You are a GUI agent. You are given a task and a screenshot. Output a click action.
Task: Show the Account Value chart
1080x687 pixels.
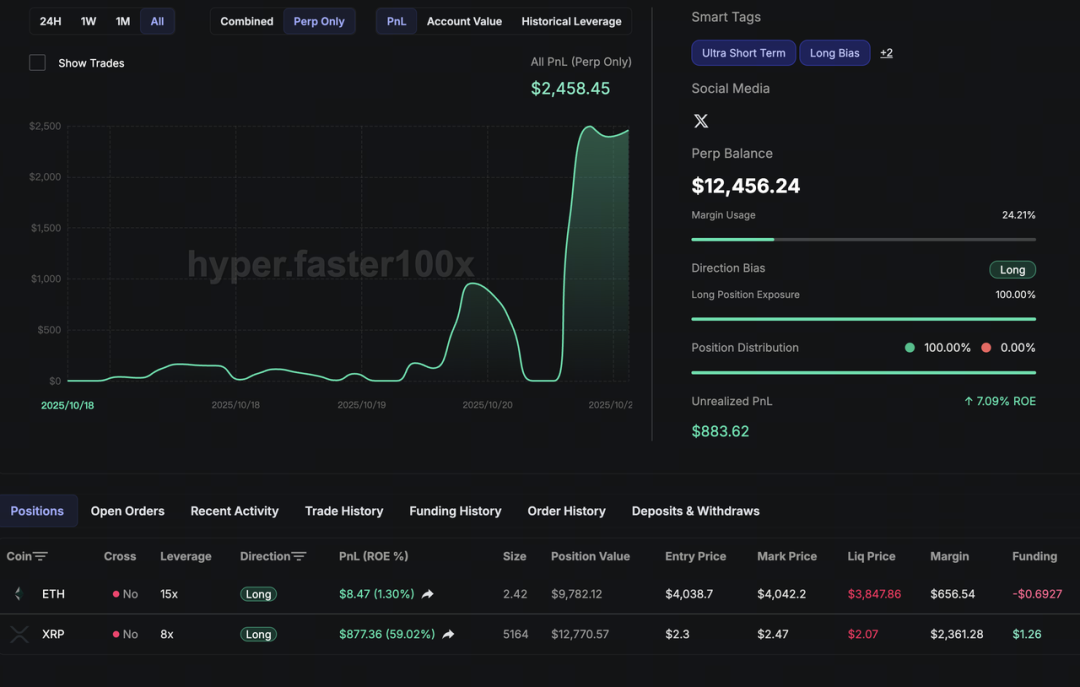[x=464, y=21]
